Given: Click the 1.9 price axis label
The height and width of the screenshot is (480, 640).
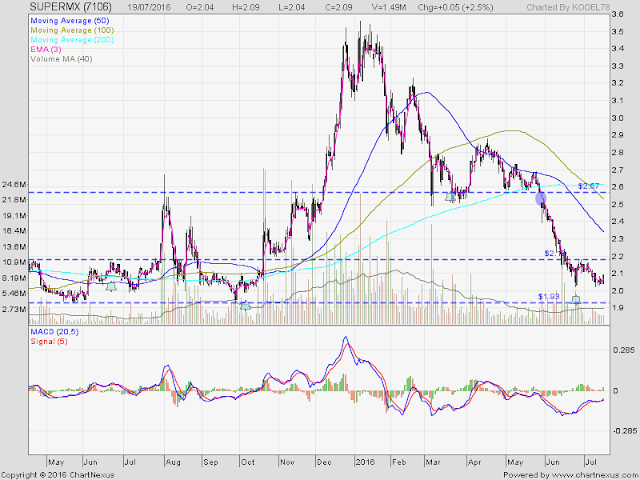Looking at the screenshot, I should (x=618, y=308).
